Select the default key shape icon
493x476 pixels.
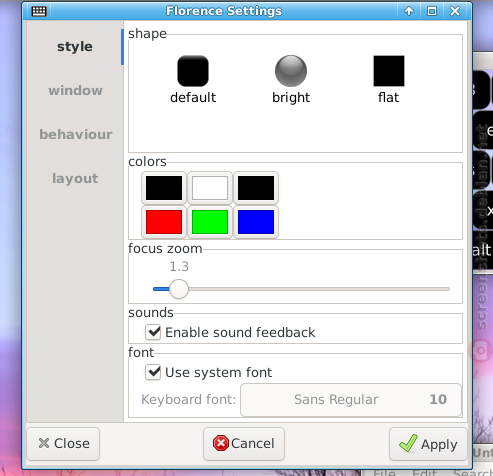193,71
